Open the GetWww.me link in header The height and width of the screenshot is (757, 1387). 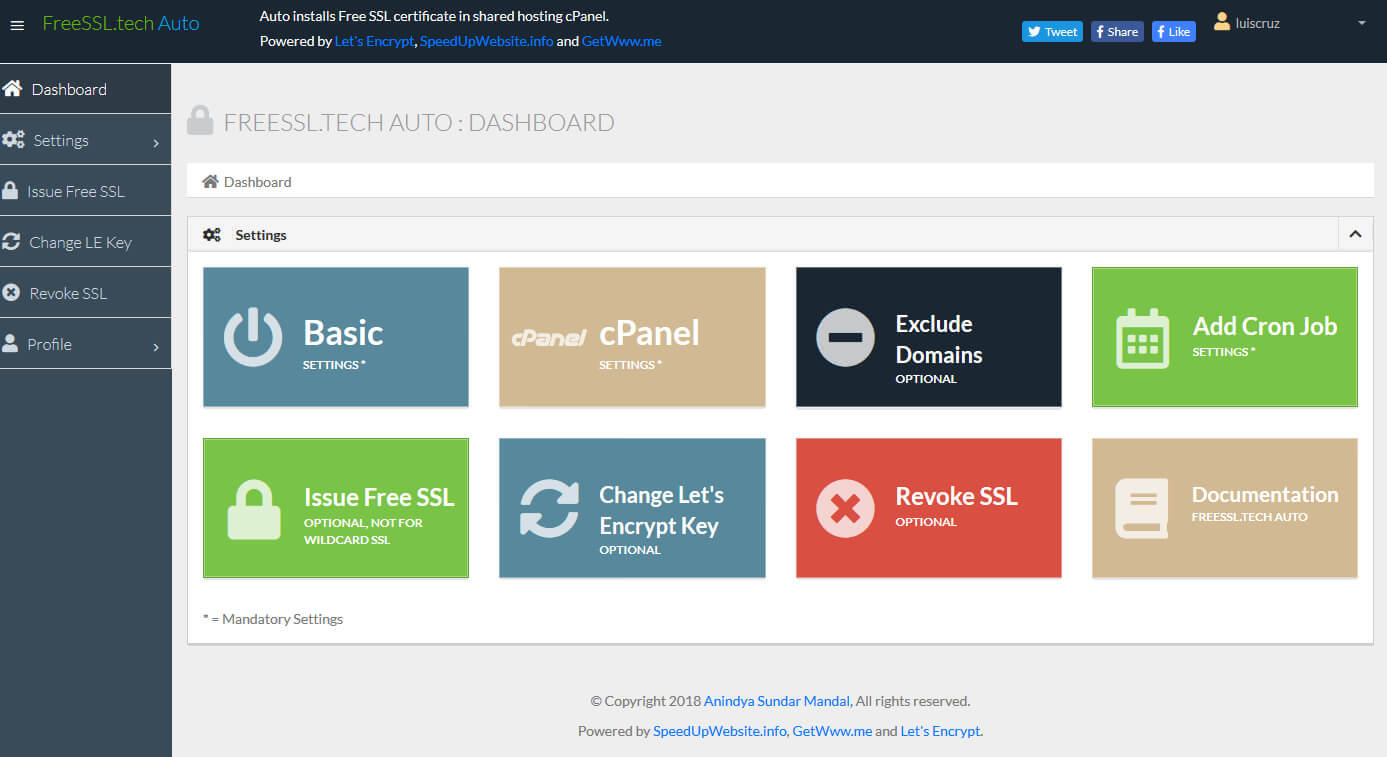(x=621, y=41)
